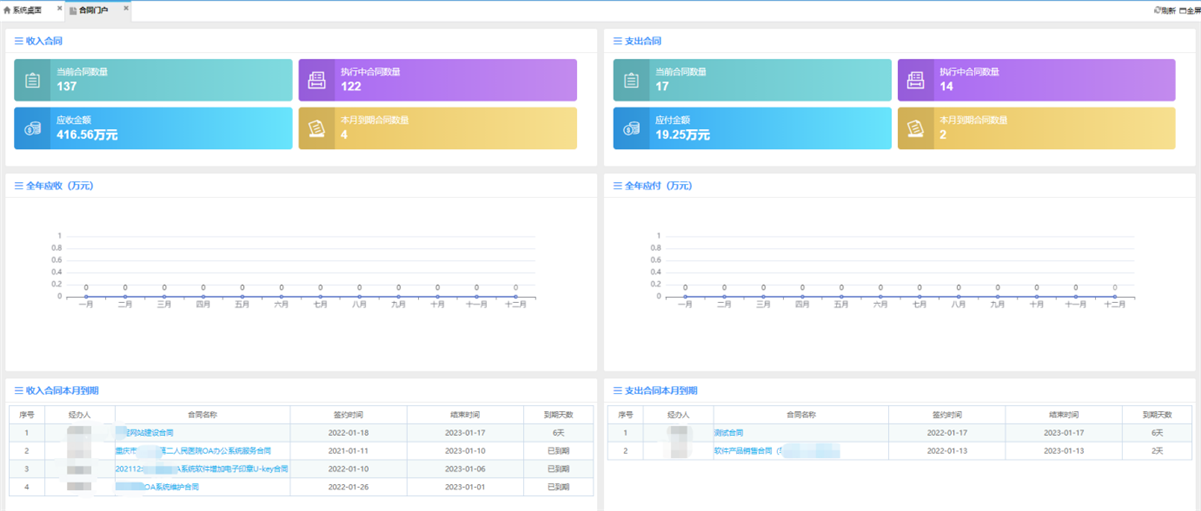Click the menu icon beside 全年应收 heading
Image resolution: width=1201 pixels, height=511 pixels.
click(19, 185)
